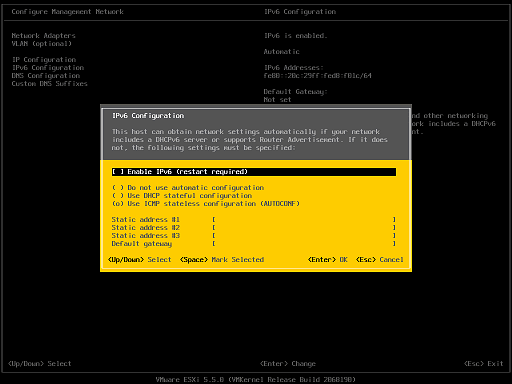Open Custom DNS Suffixes menu entry

(x=50, y=84)
